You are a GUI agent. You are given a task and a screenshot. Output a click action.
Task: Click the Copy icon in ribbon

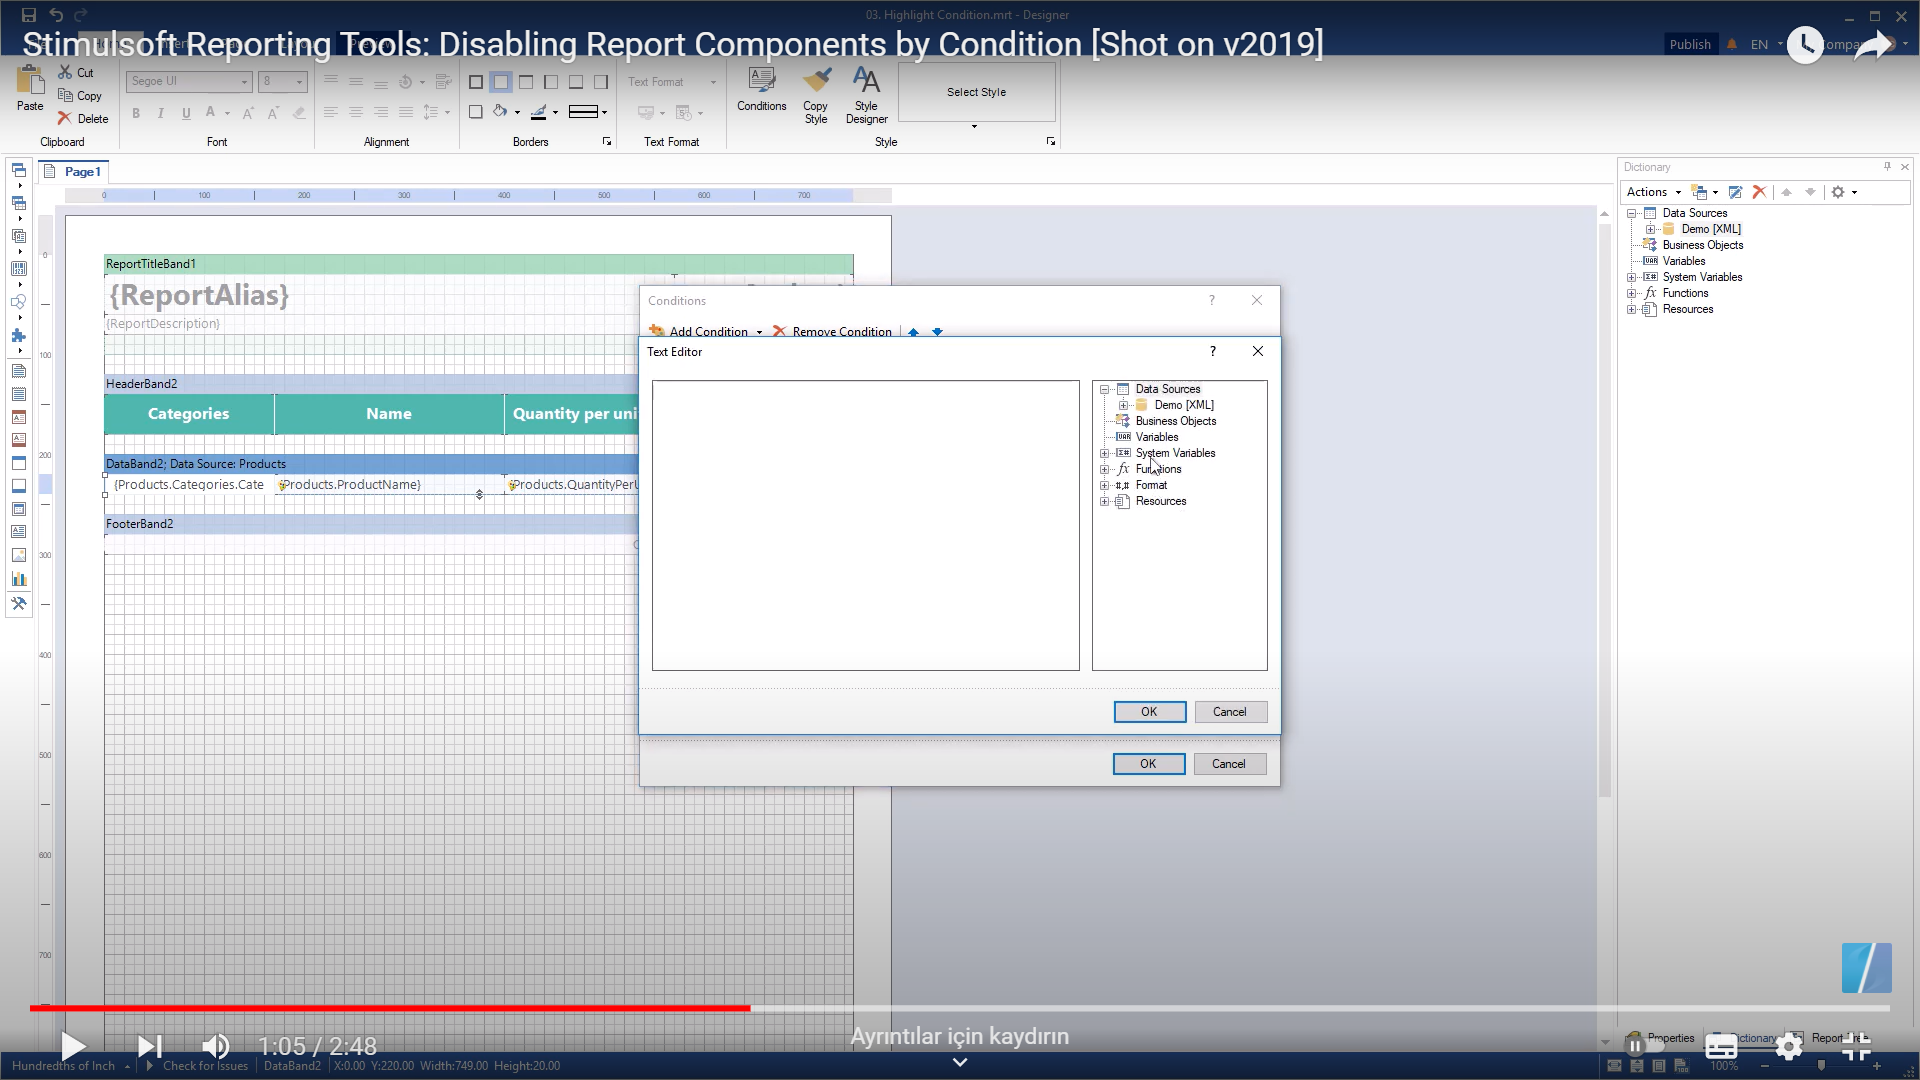(x=65, y=95)
